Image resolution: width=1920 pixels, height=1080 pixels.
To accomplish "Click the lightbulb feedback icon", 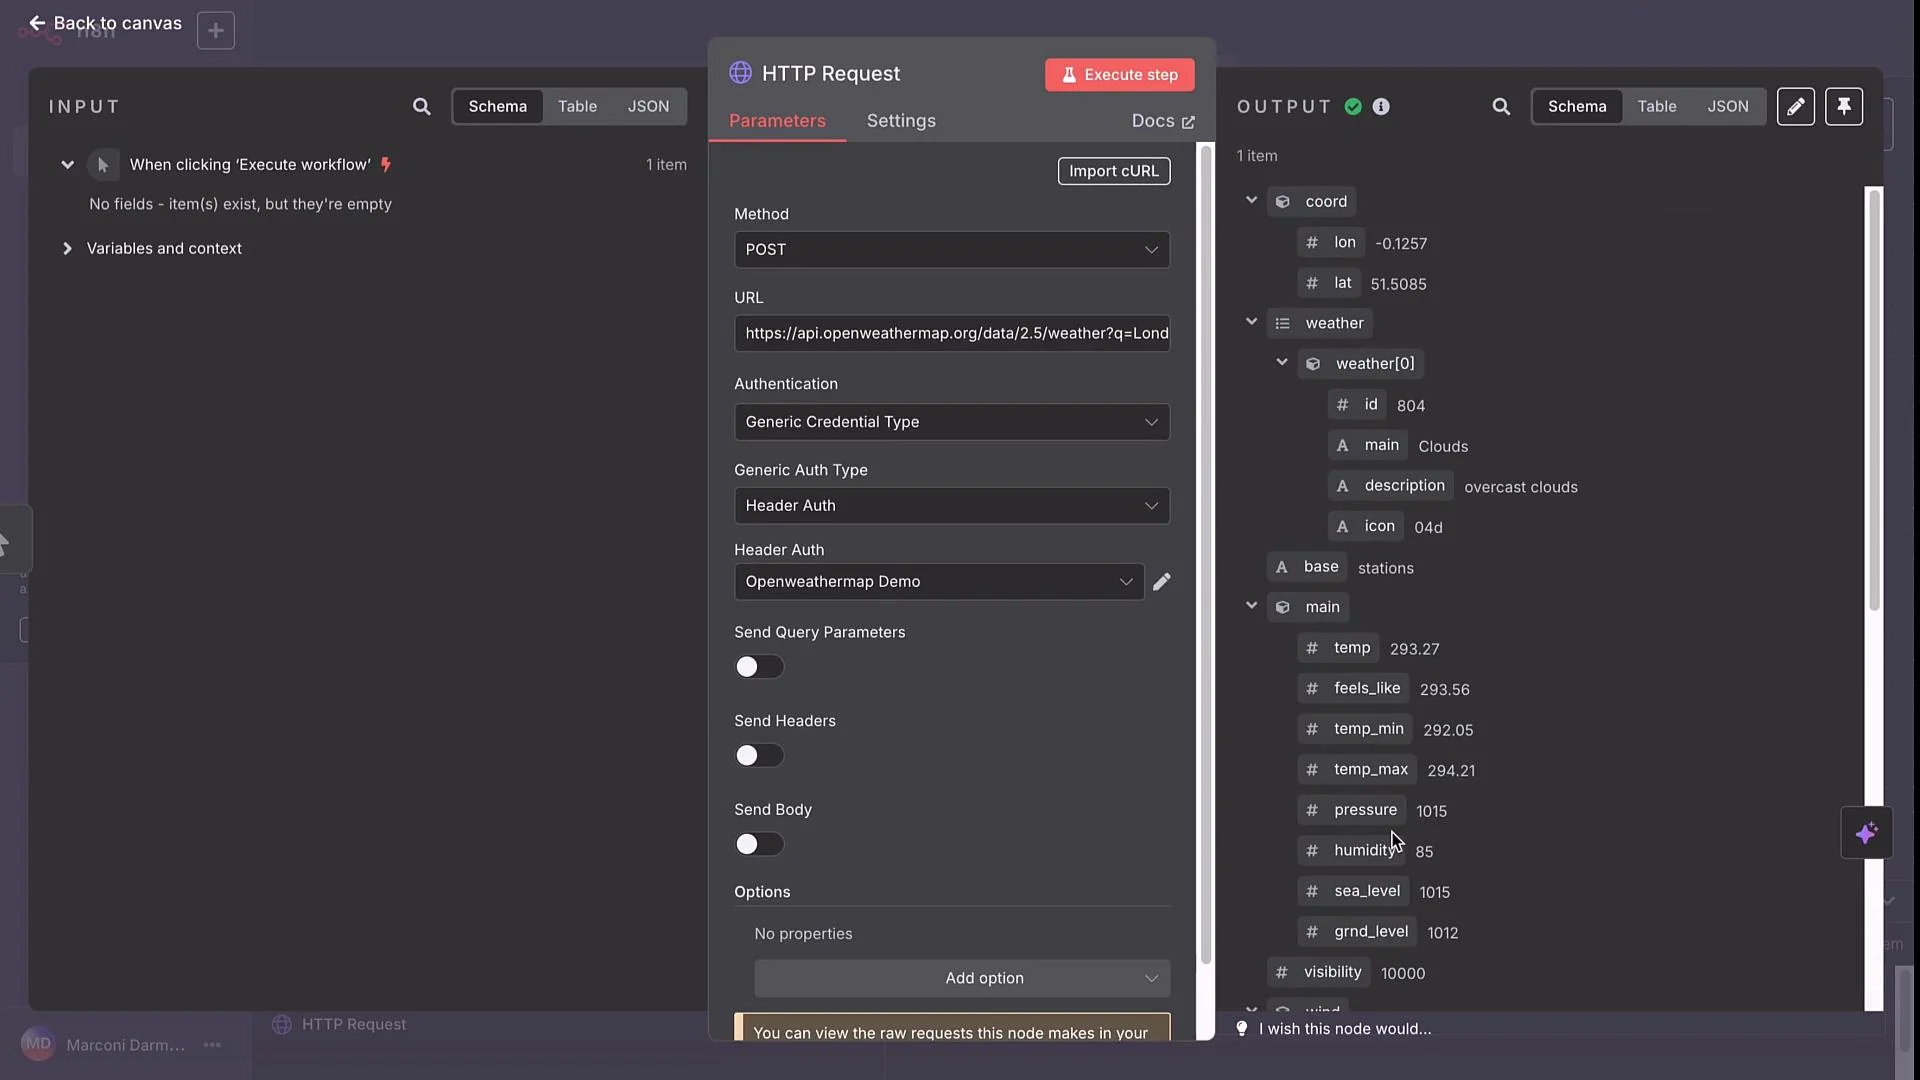I will coord(1242,1029).
